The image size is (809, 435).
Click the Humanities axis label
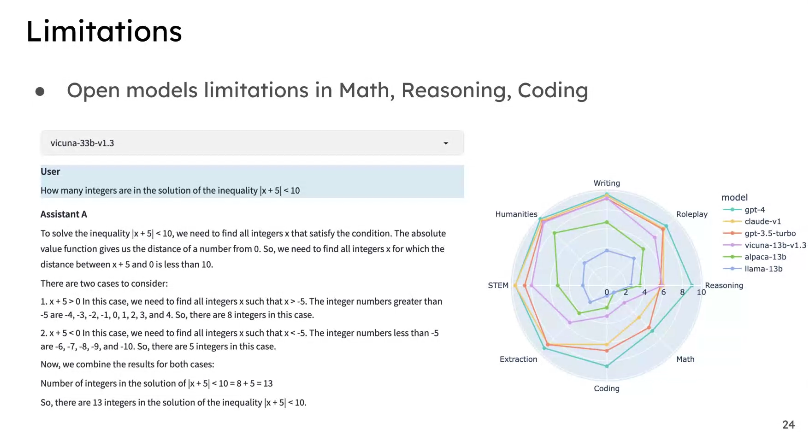coord(516,214)
